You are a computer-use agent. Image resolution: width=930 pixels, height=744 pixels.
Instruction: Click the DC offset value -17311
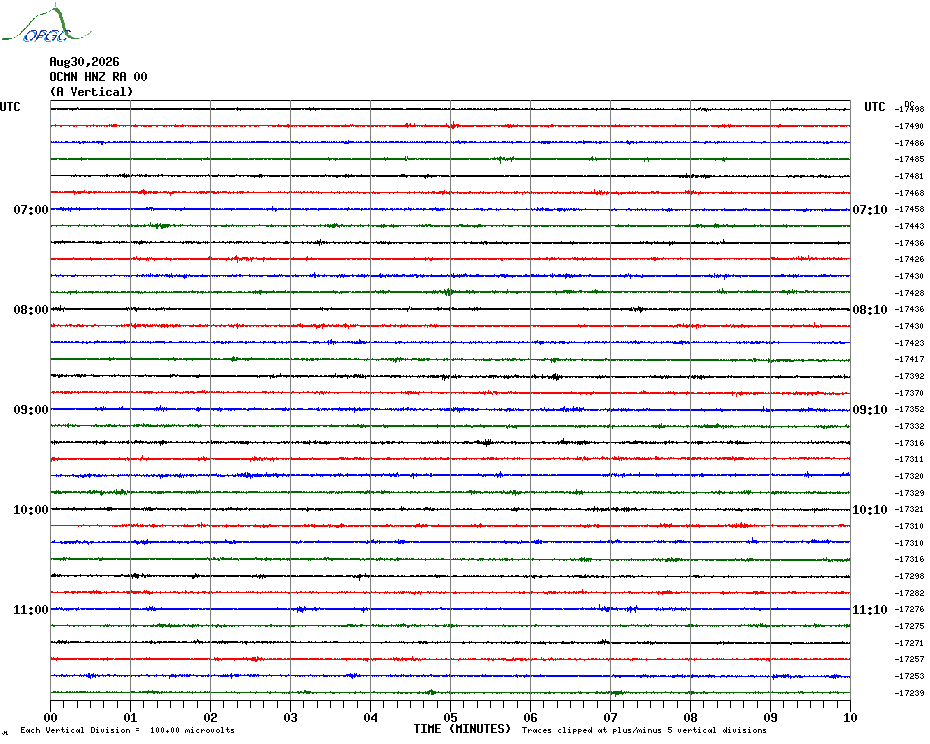pos(909,459)
